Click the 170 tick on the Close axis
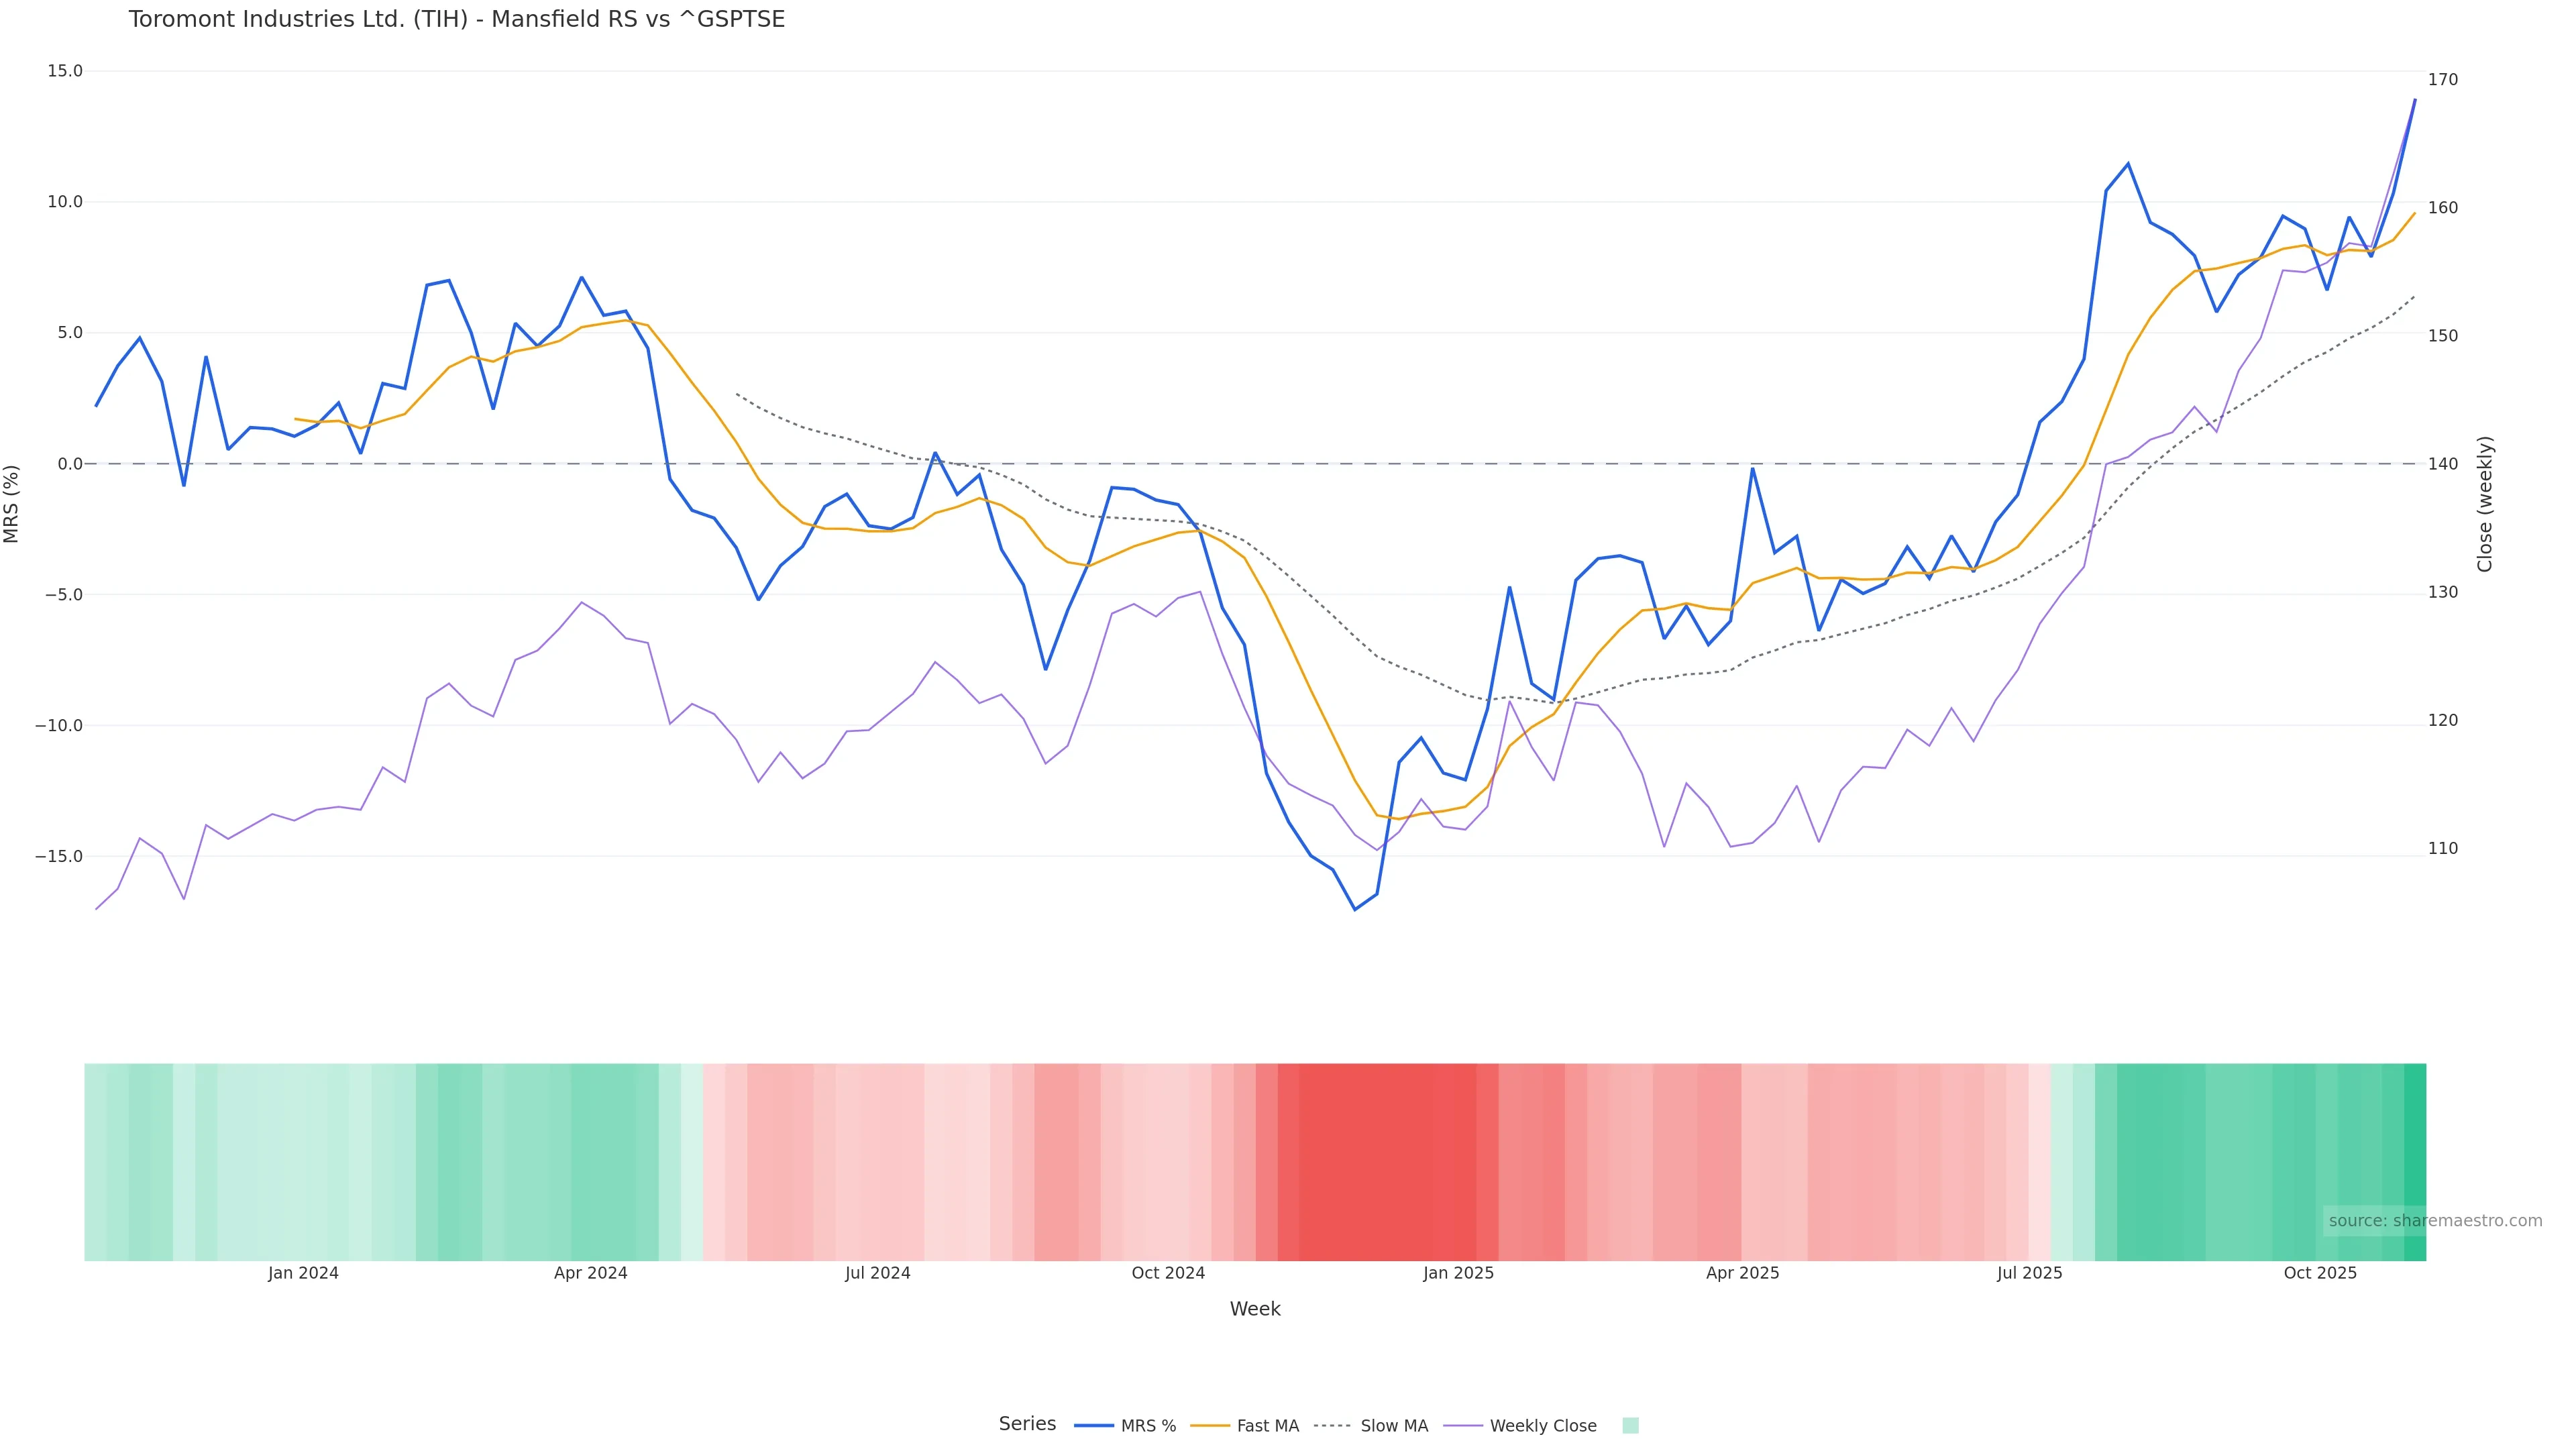The width and height of the screenshot is (2576, 1449). point(2443,80)
